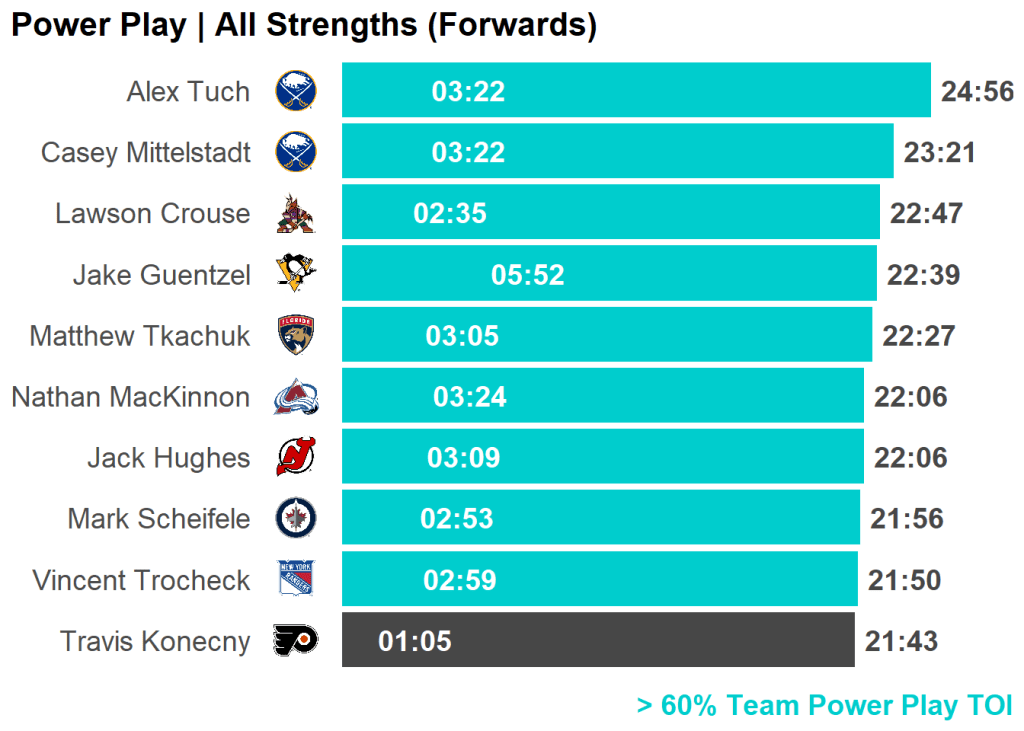Click the chart title 'Power Play | All Strengths (Forwards)'
Viewport: 1024px width, 731px height.
[x=304, y=25]
